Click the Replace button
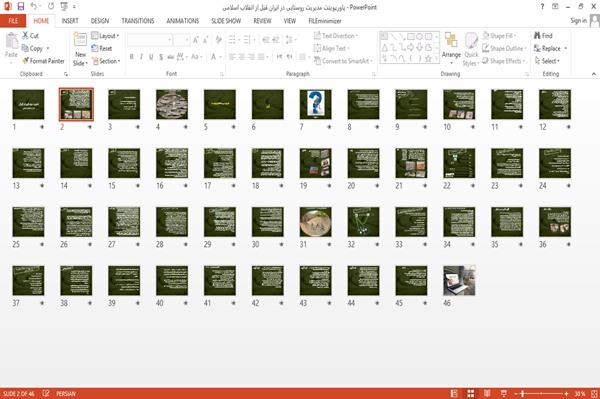 tap(551, 48)
